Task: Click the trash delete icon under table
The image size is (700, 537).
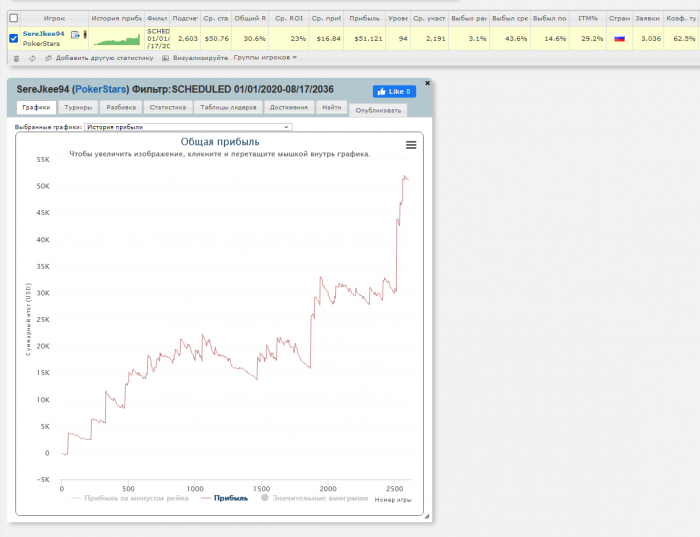Action: [x=17, y=58]
